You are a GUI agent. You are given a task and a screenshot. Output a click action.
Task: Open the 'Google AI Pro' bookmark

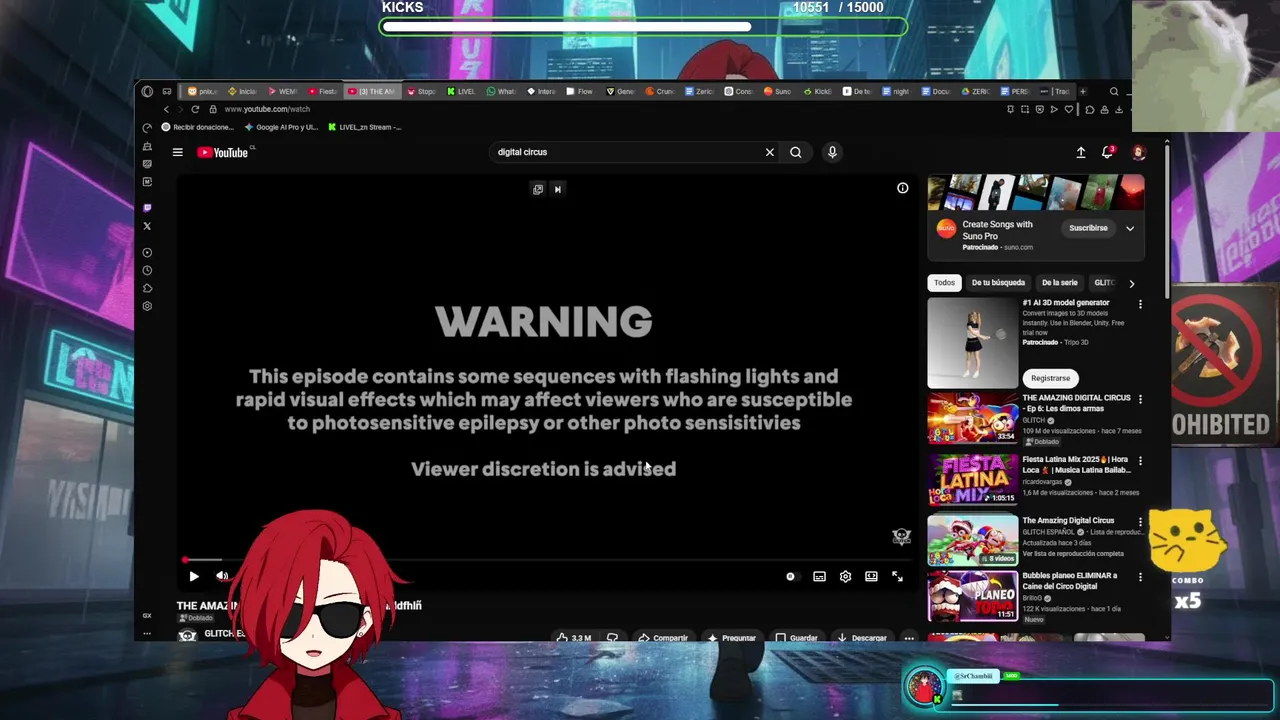282,127
